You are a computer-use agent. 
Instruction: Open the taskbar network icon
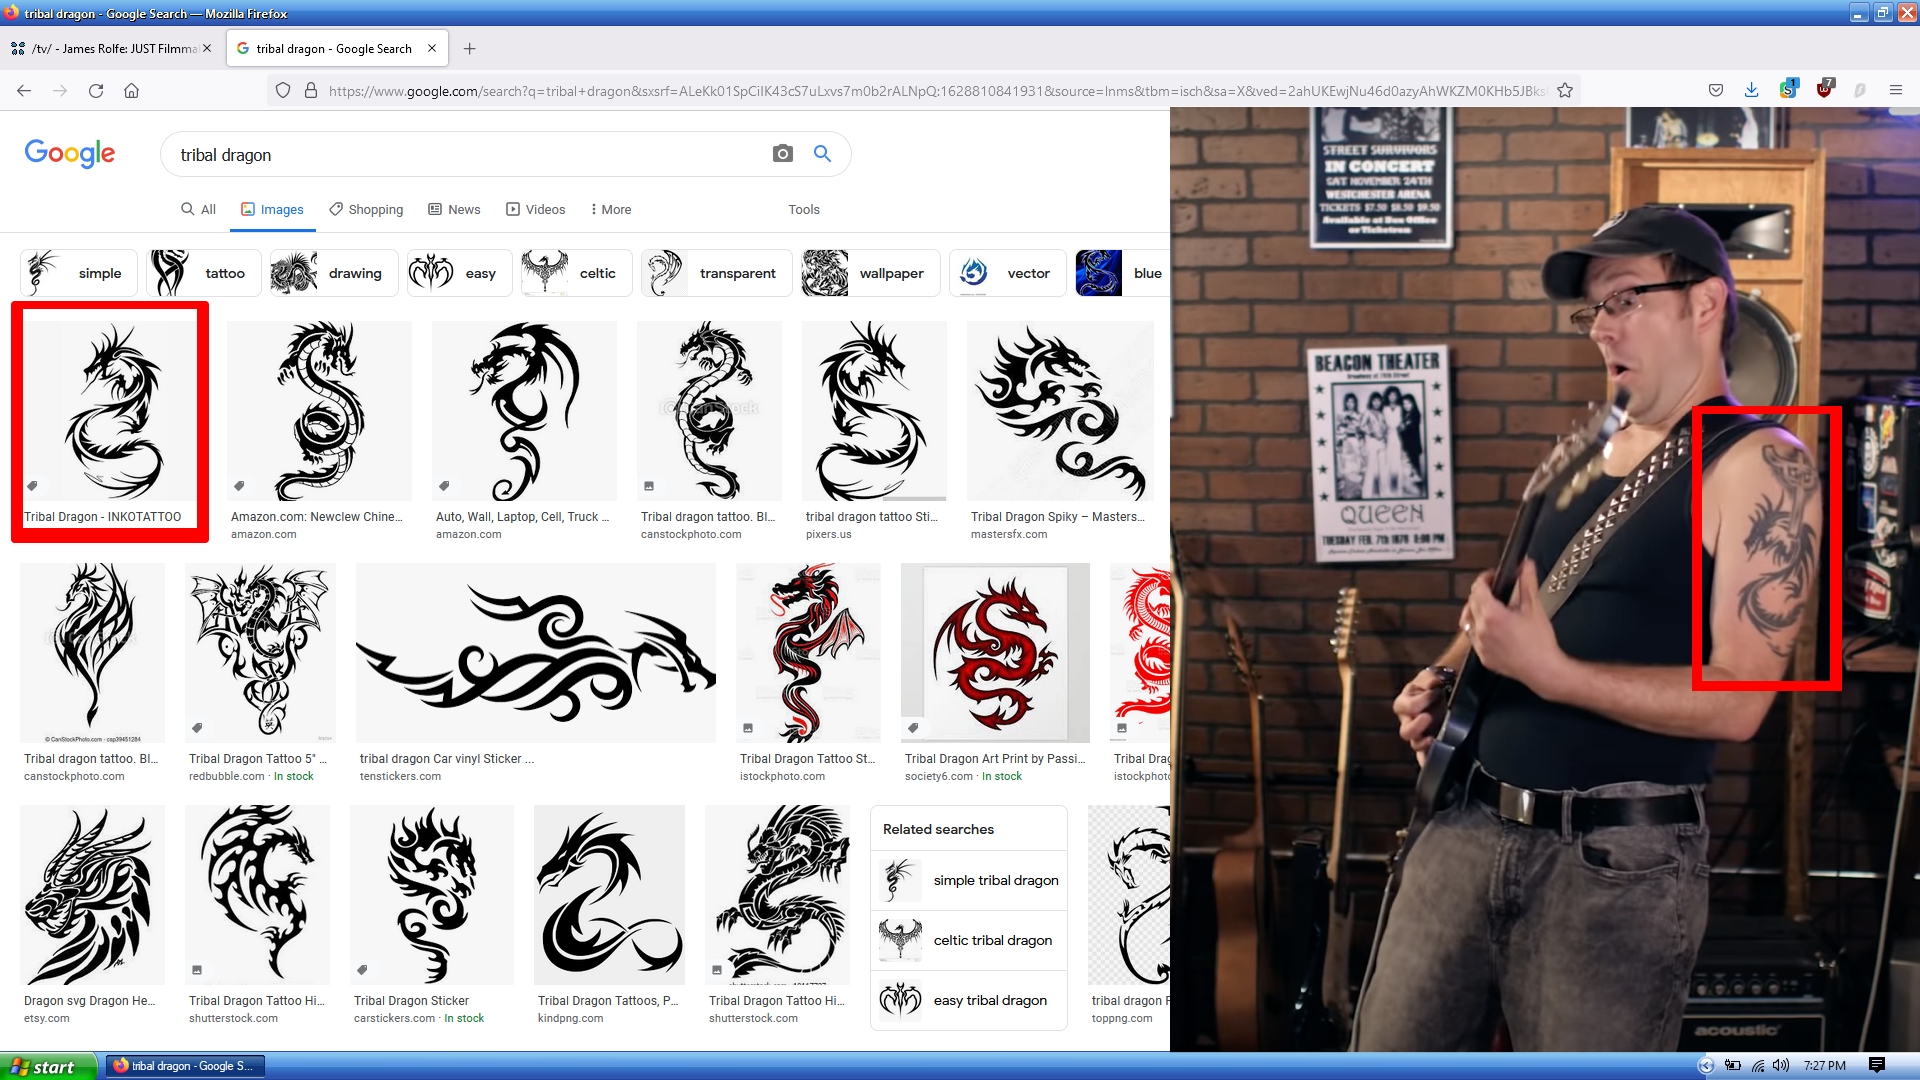tap(1757, 1066)
